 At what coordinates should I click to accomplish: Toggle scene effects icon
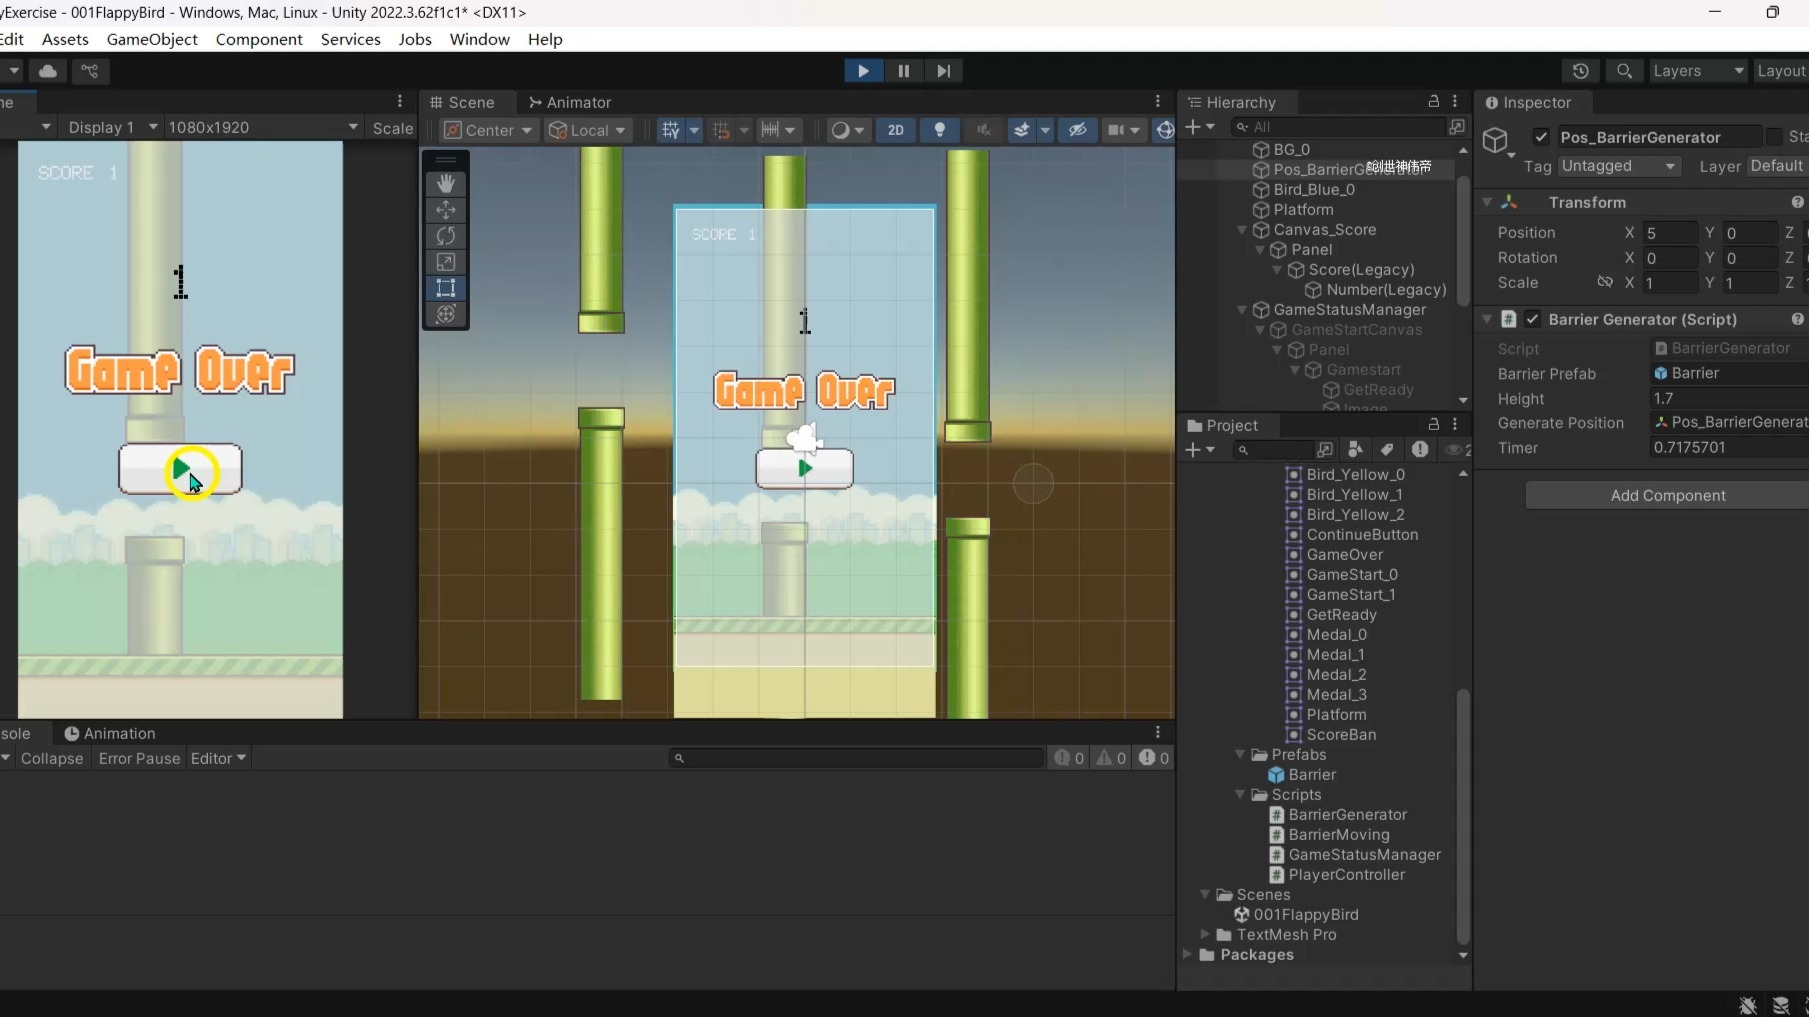coord(1021,130)
